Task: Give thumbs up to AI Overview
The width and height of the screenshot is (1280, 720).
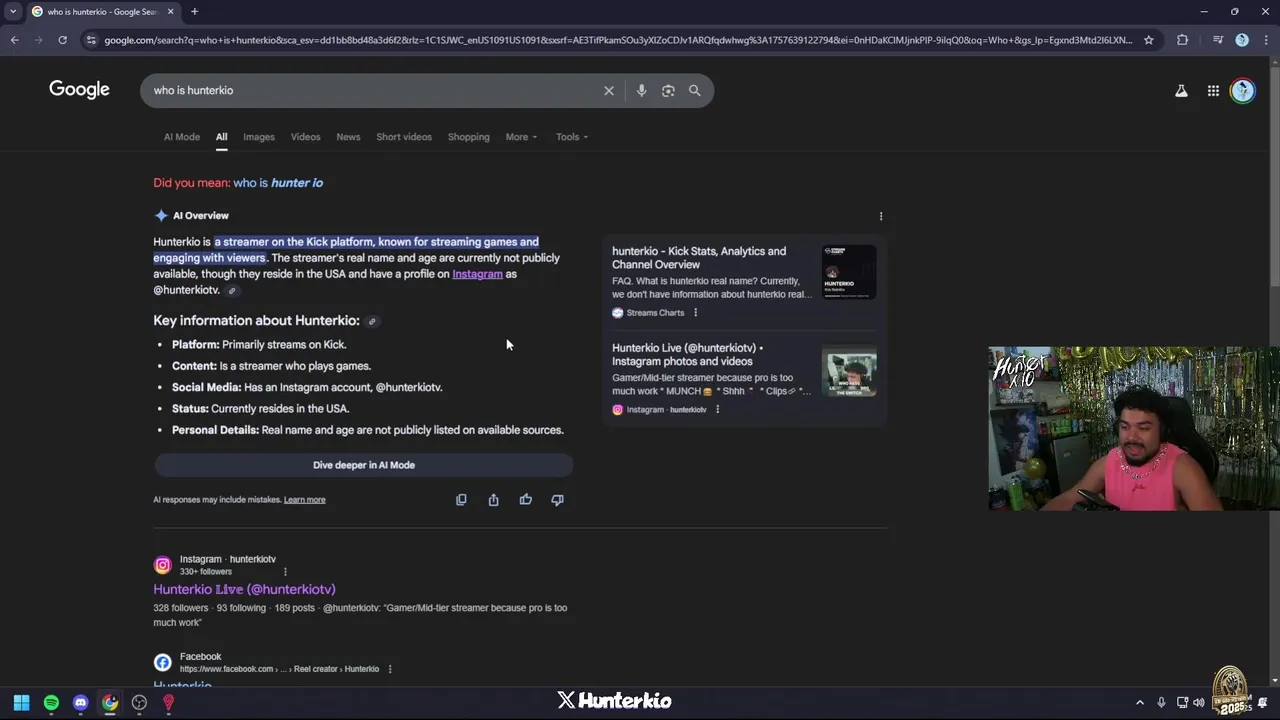Action: [525, 500]
